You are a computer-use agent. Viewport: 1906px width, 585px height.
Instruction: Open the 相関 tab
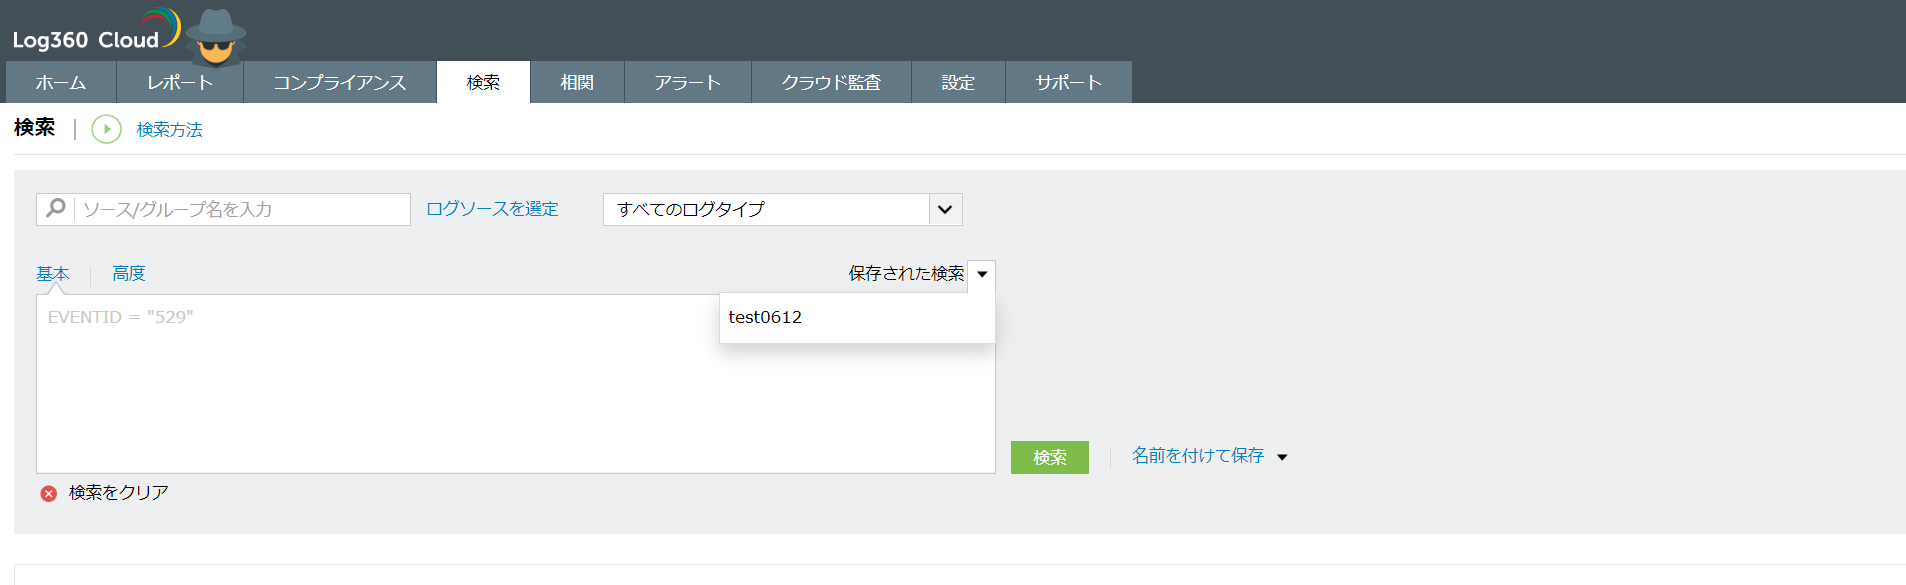click(x=577, y=82)
